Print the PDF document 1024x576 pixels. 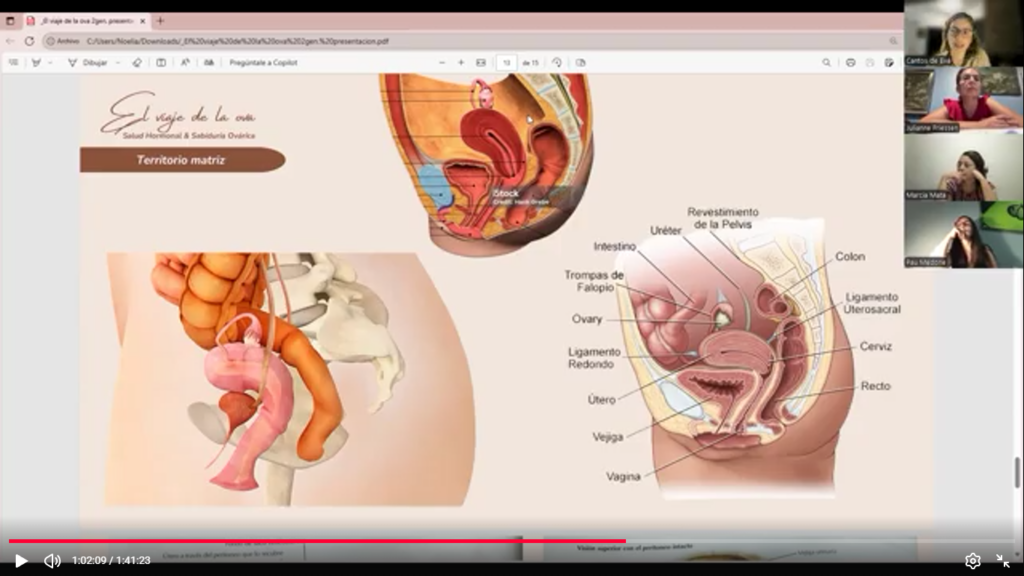850,62
